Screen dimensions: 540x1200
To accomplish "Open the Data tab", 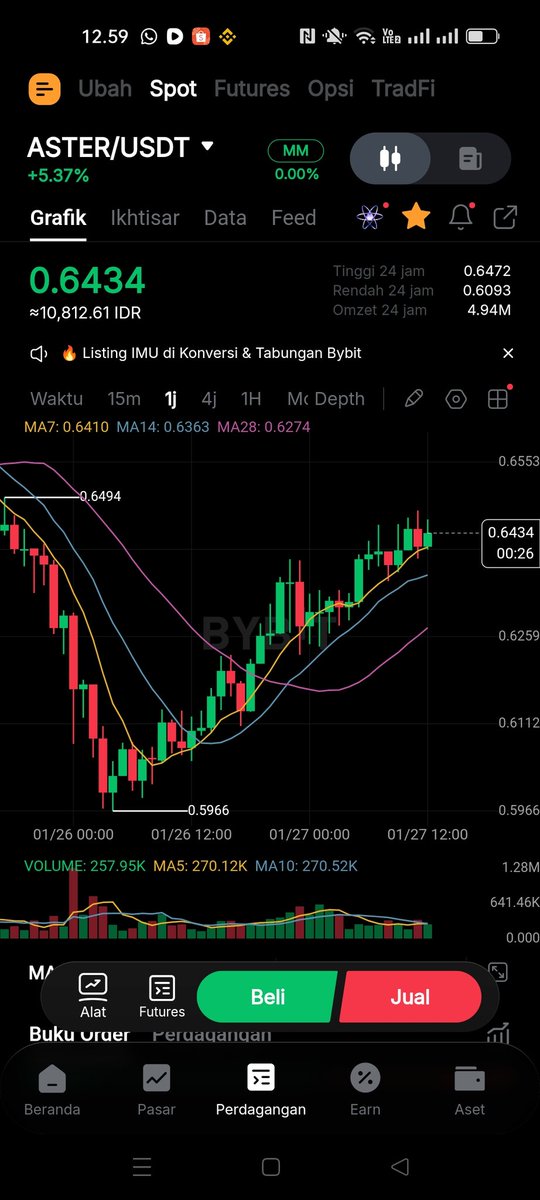I will [x=225, y=218].
